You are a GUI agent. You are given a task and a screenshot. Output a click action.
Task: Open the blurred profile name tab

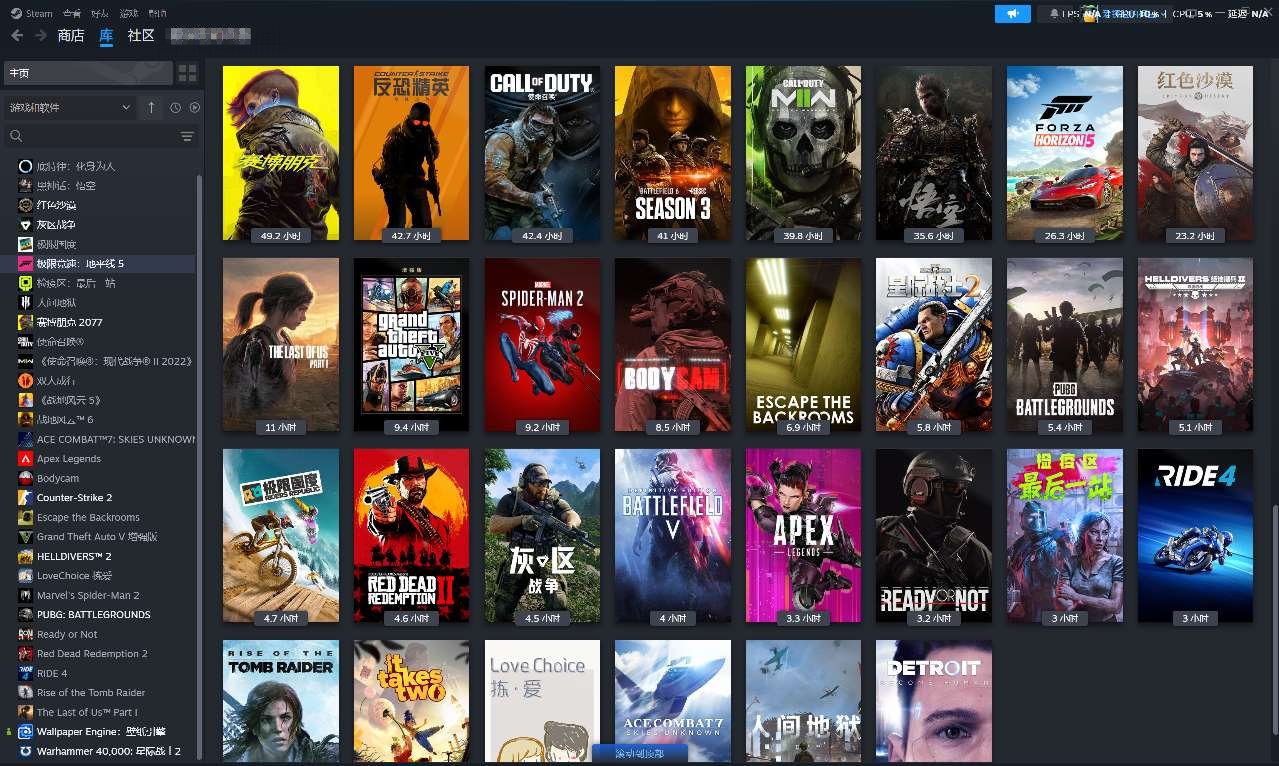point(209,35)
